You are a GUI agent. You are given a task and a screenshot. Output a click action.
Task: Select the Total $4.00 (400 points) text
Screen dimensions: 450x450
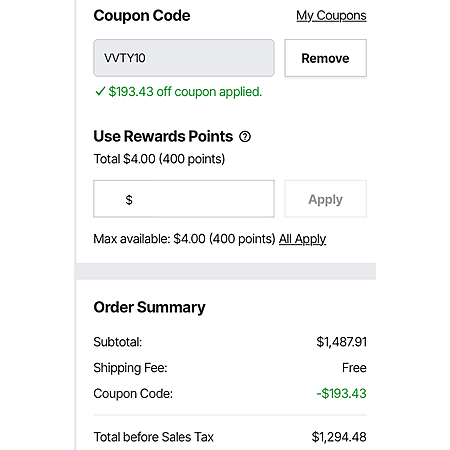tap(159, 159)
